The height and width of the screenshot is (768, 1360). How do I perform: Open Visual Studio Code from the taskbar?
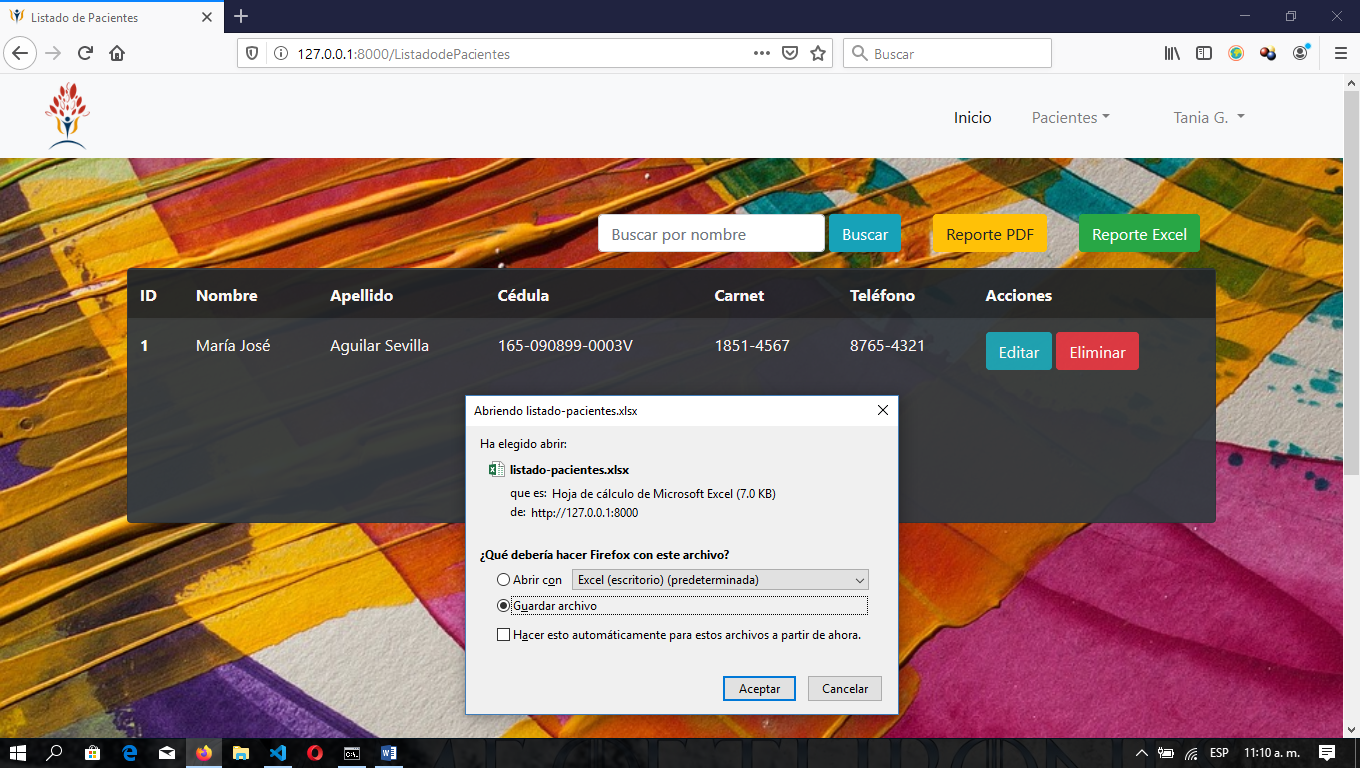click(x=278, y=753)
